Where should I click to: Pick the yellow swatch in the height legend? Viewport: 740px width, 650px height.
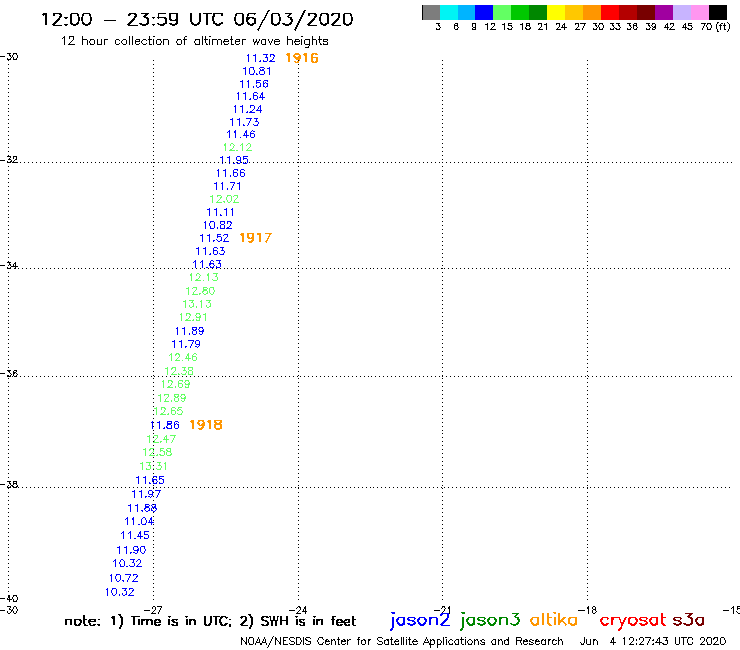(556, 12)
